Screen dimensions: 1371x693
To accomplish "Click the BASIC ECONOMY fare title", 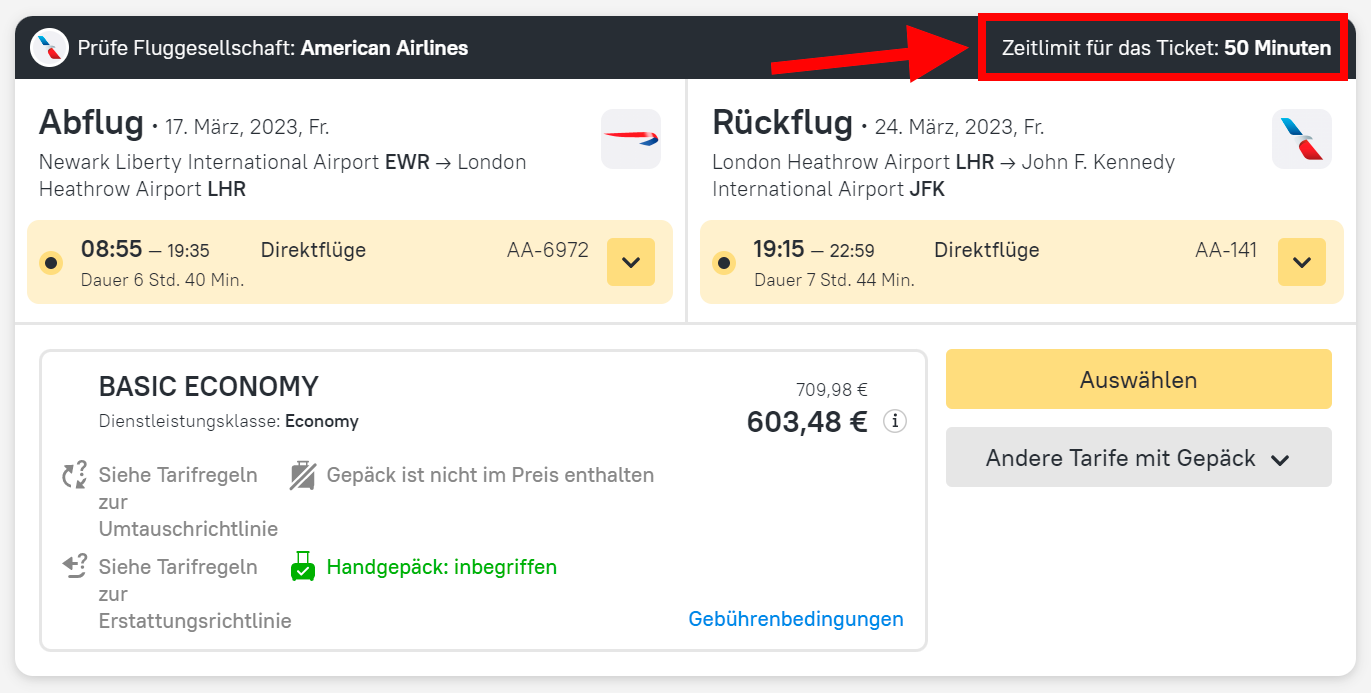I will [x=208, y=386].
